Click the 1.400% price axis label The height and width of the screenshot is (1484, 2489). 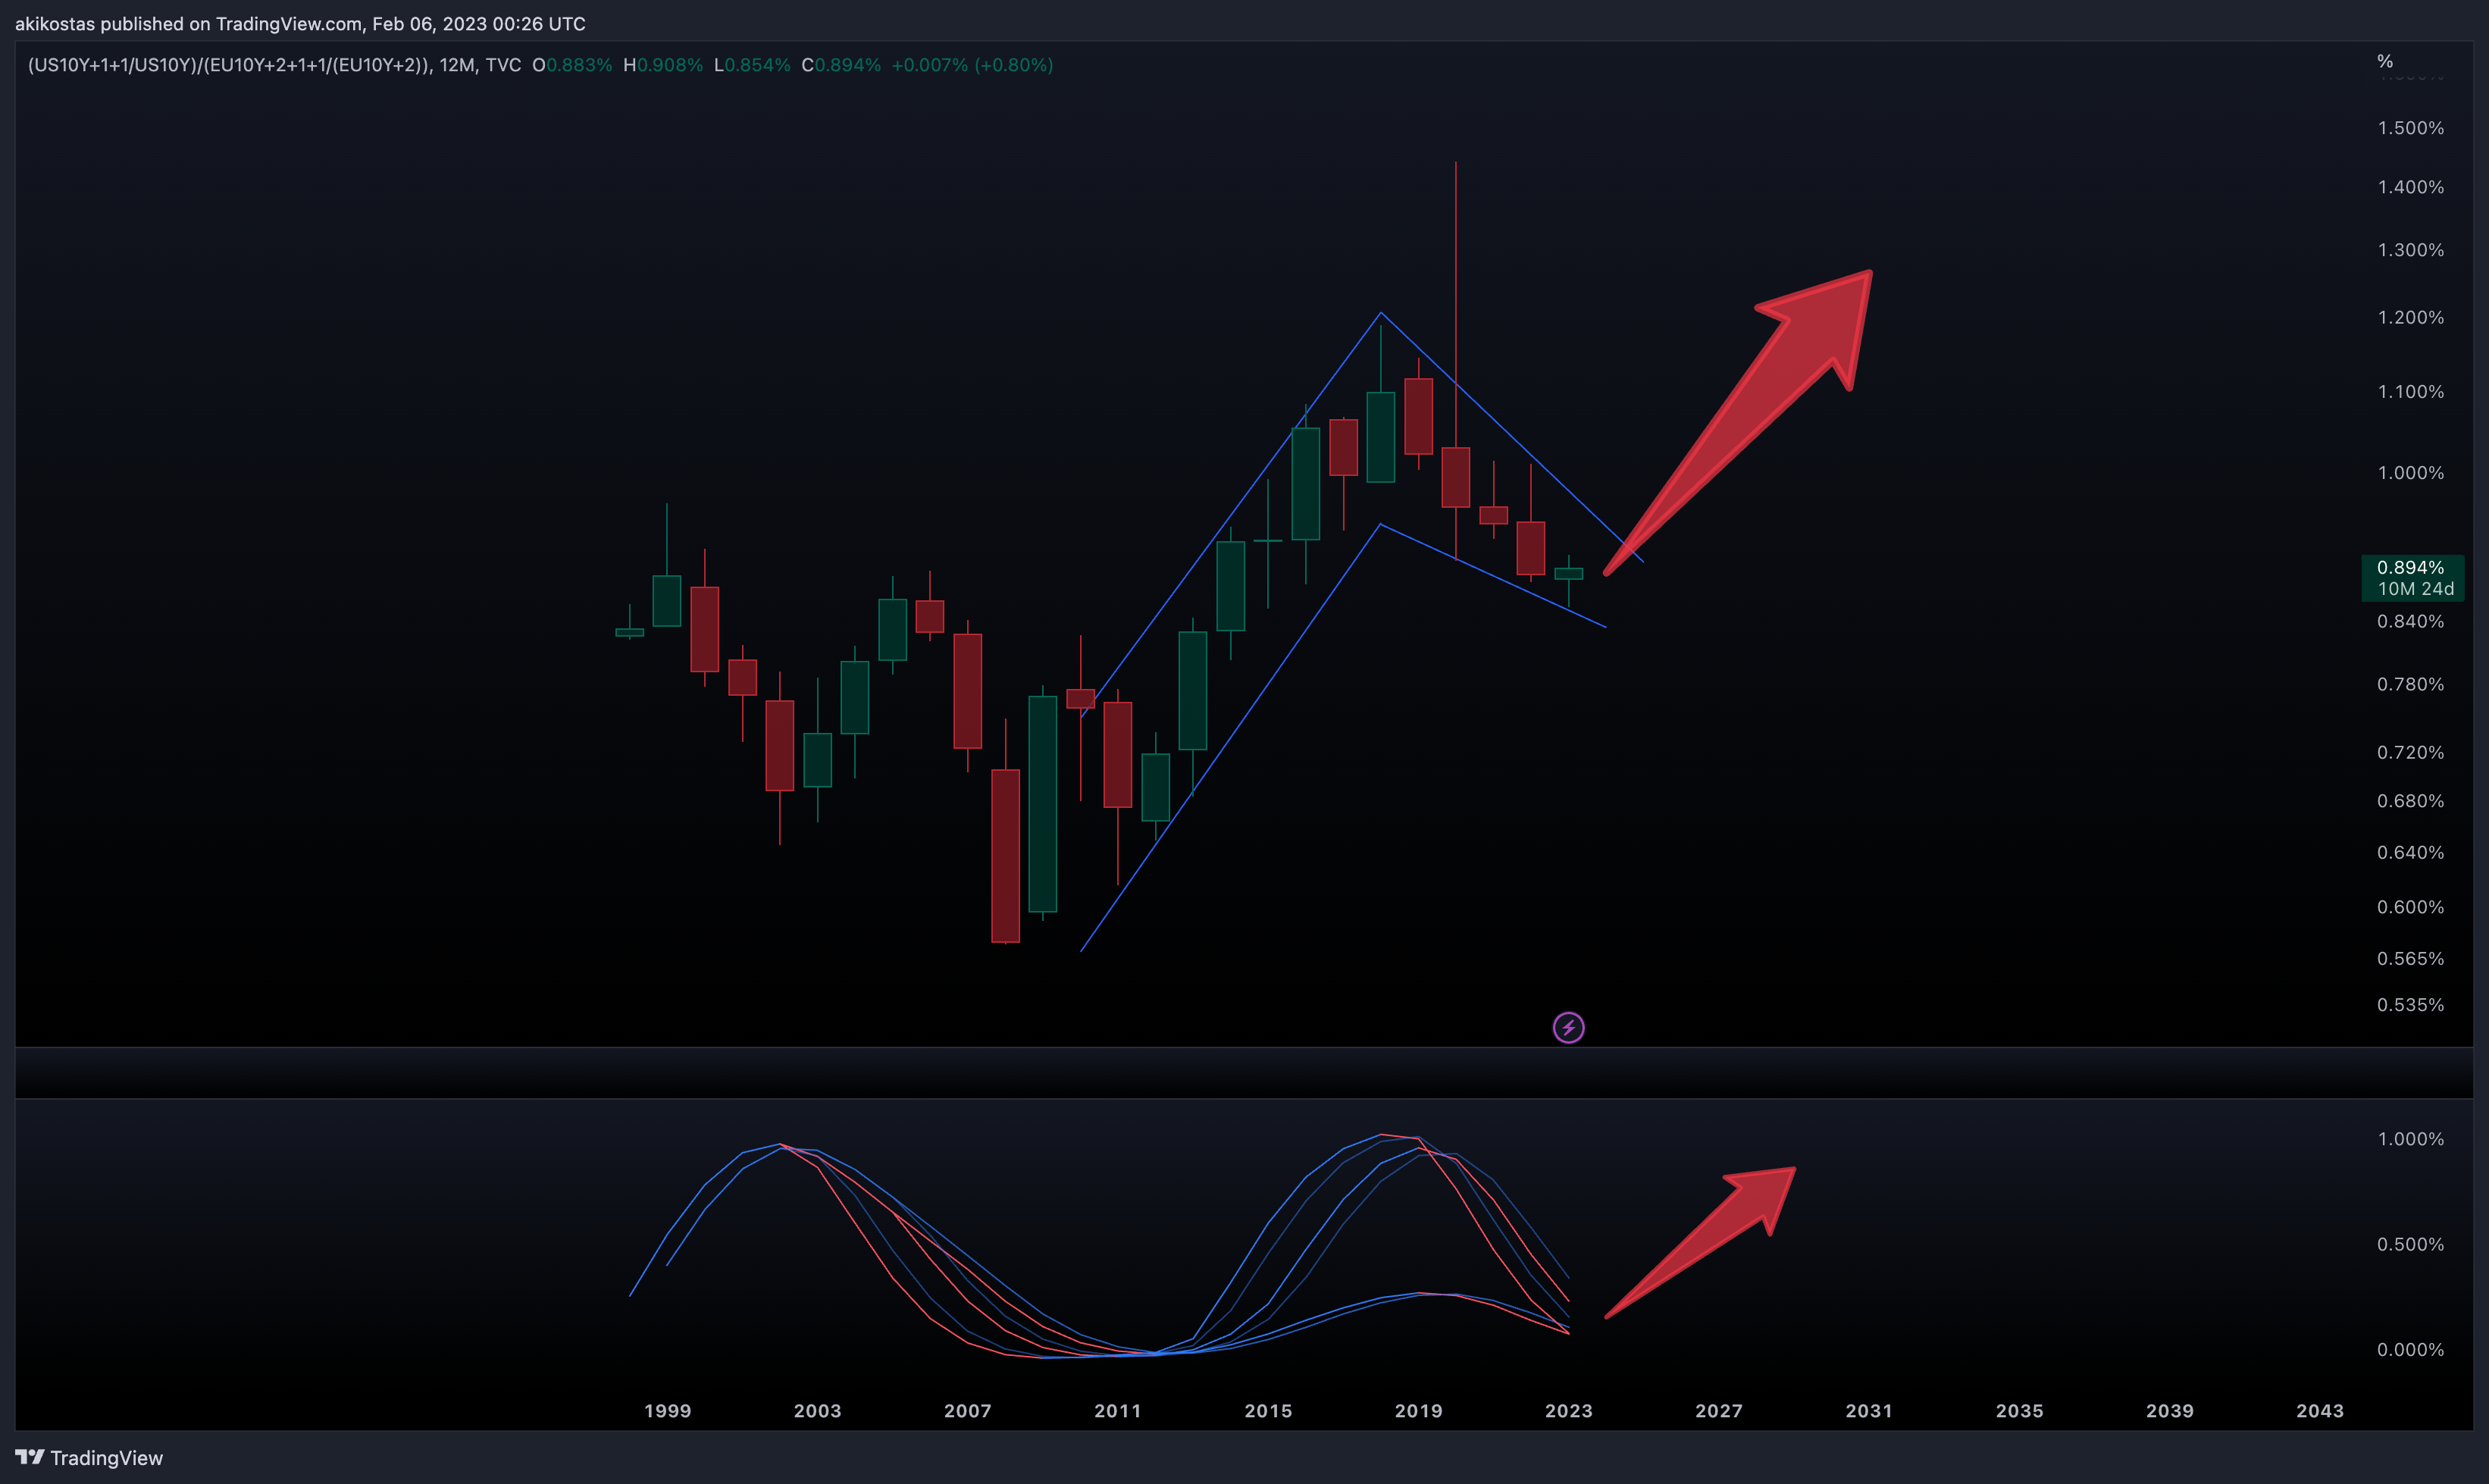point(2410,187)
